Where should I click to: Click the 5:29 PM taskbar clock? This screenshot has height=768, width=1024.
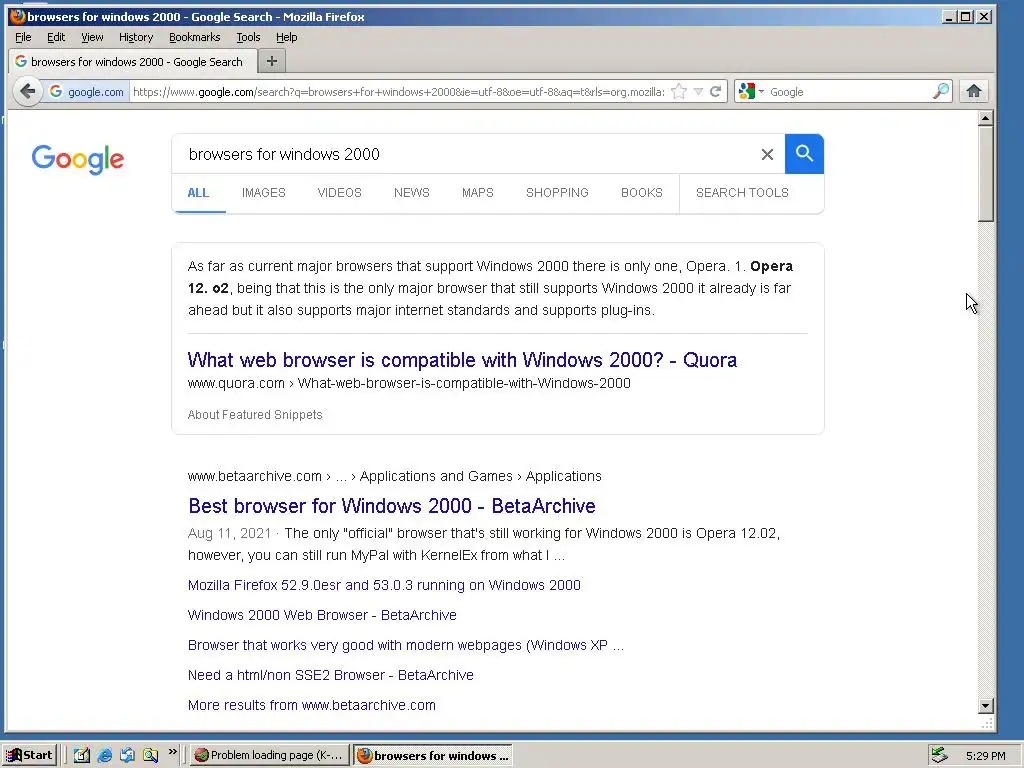[985, 756]
